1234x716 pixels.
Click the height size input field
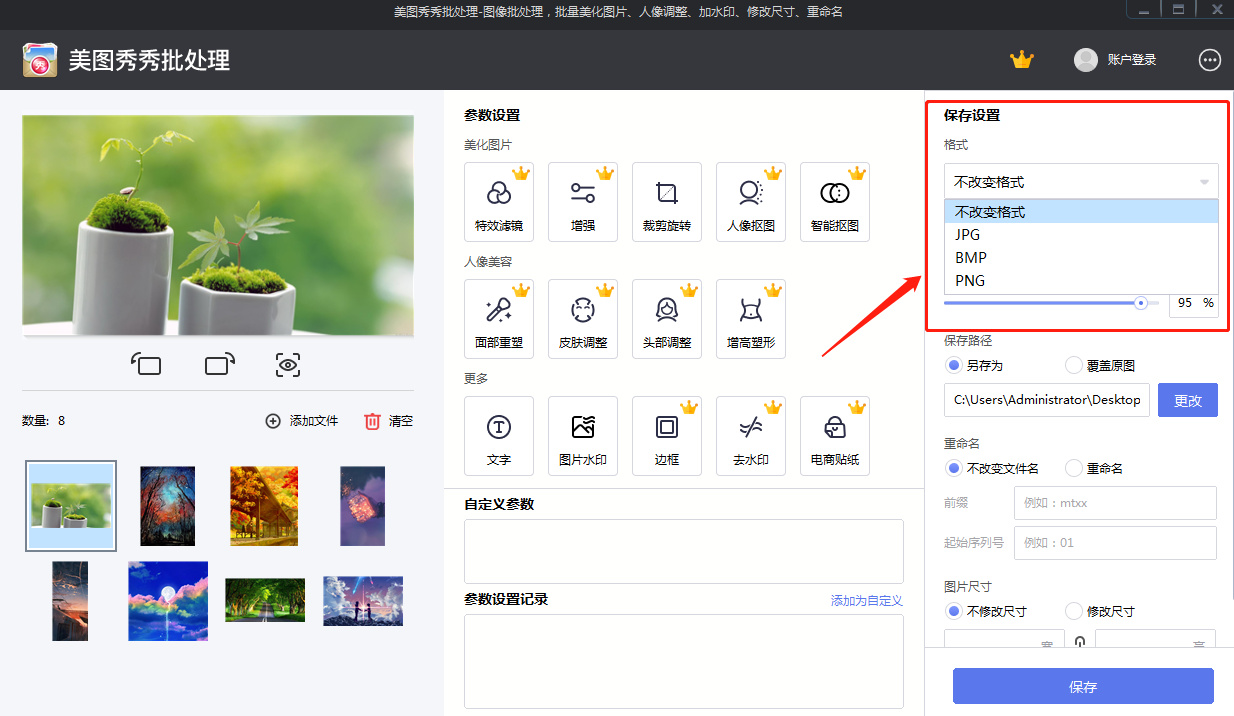1156,640
